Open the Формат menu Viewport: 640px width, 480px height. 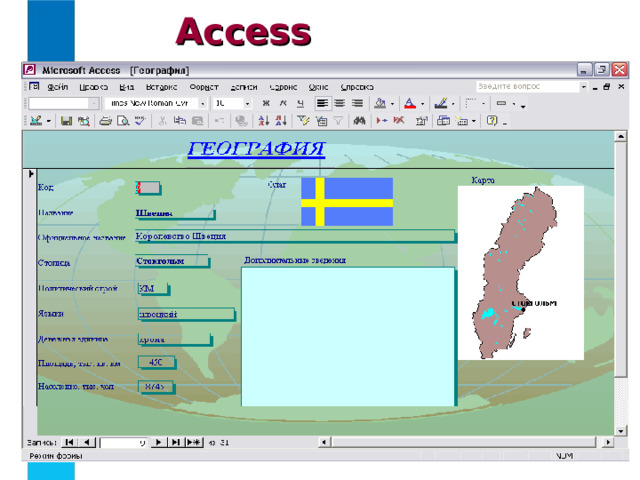[204, 87]
